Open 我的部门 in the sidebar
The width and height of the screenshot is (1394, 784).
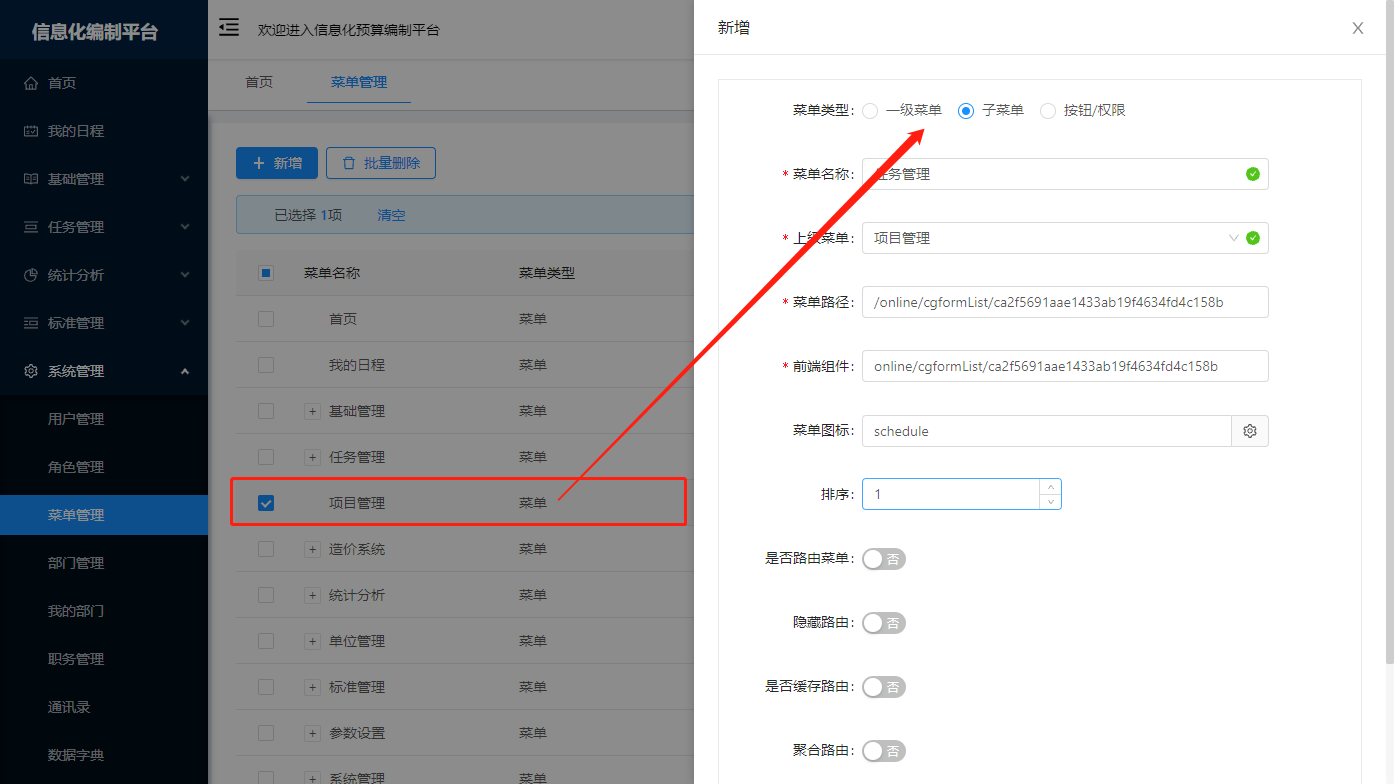104,611
